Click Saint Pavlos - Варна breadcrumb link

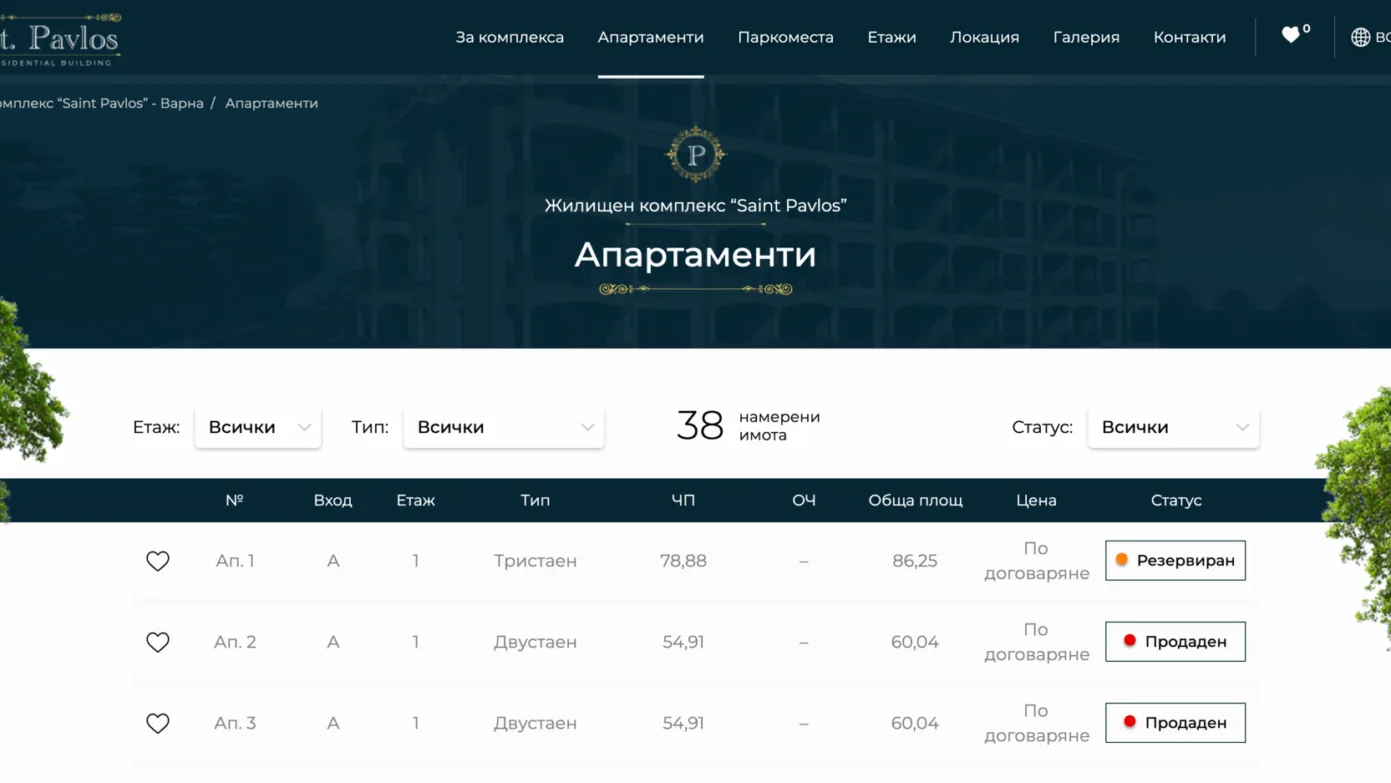coord(100,103)
